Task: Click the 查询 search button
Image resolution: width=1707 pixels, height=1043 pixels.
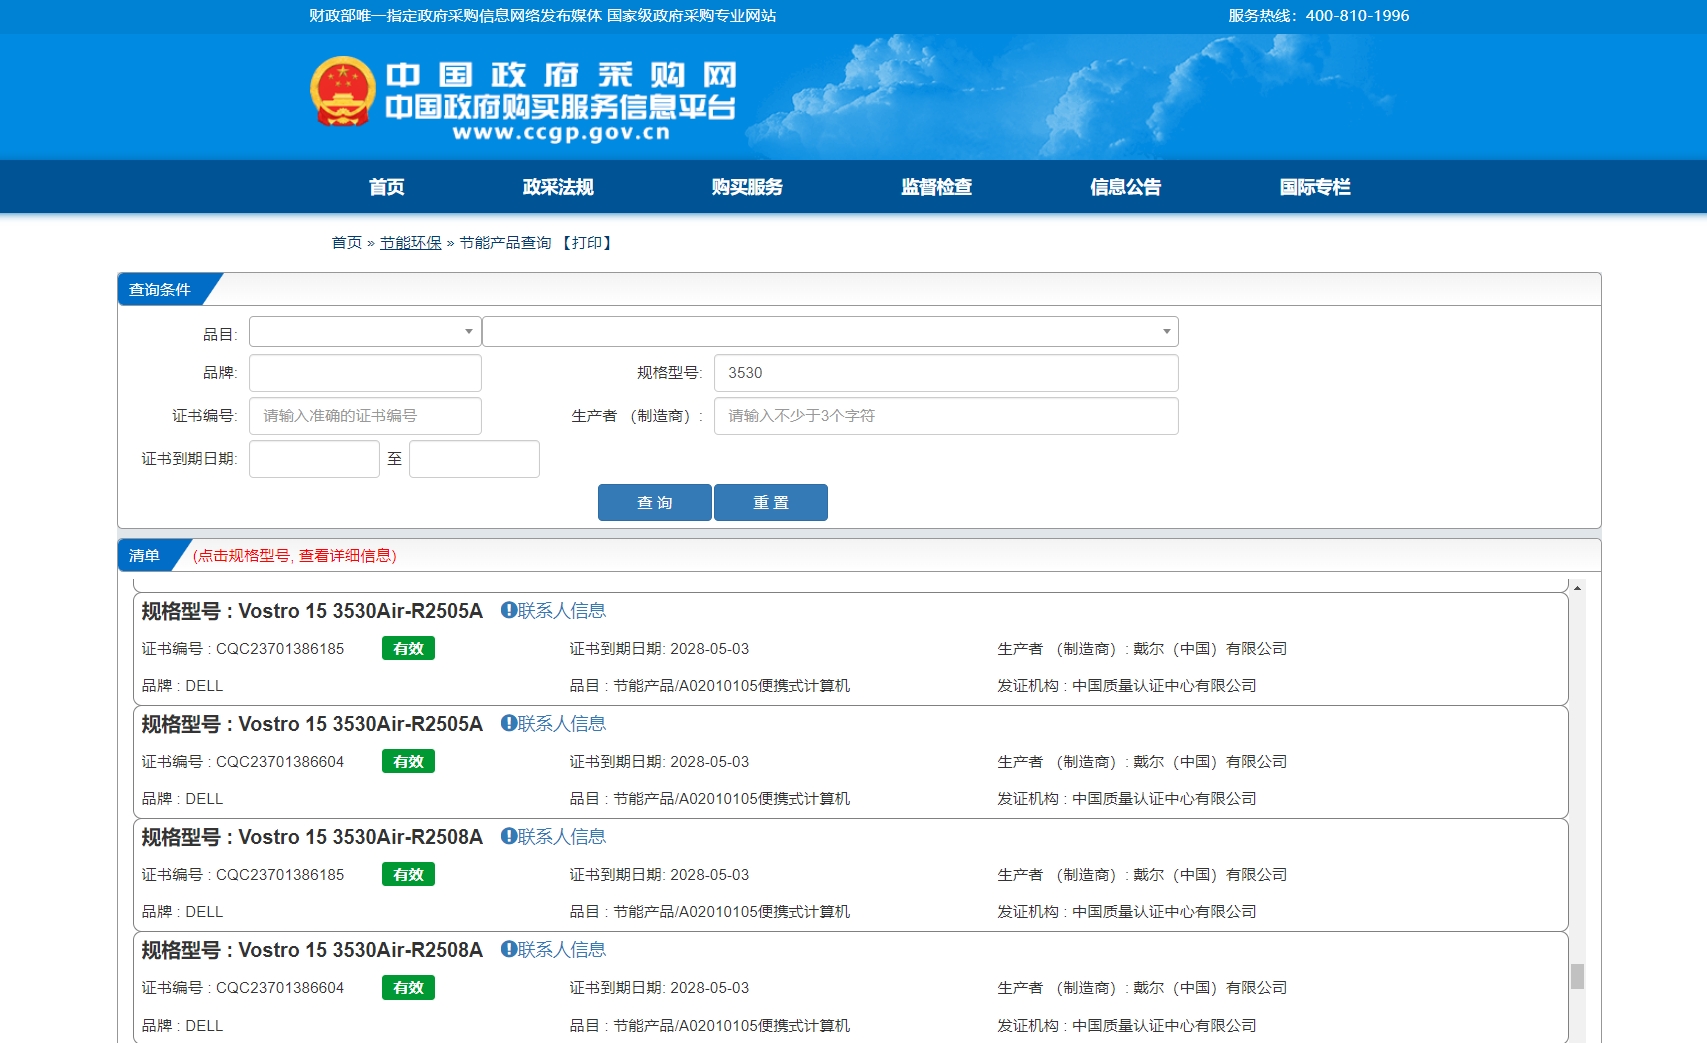Action: point(655,503)
